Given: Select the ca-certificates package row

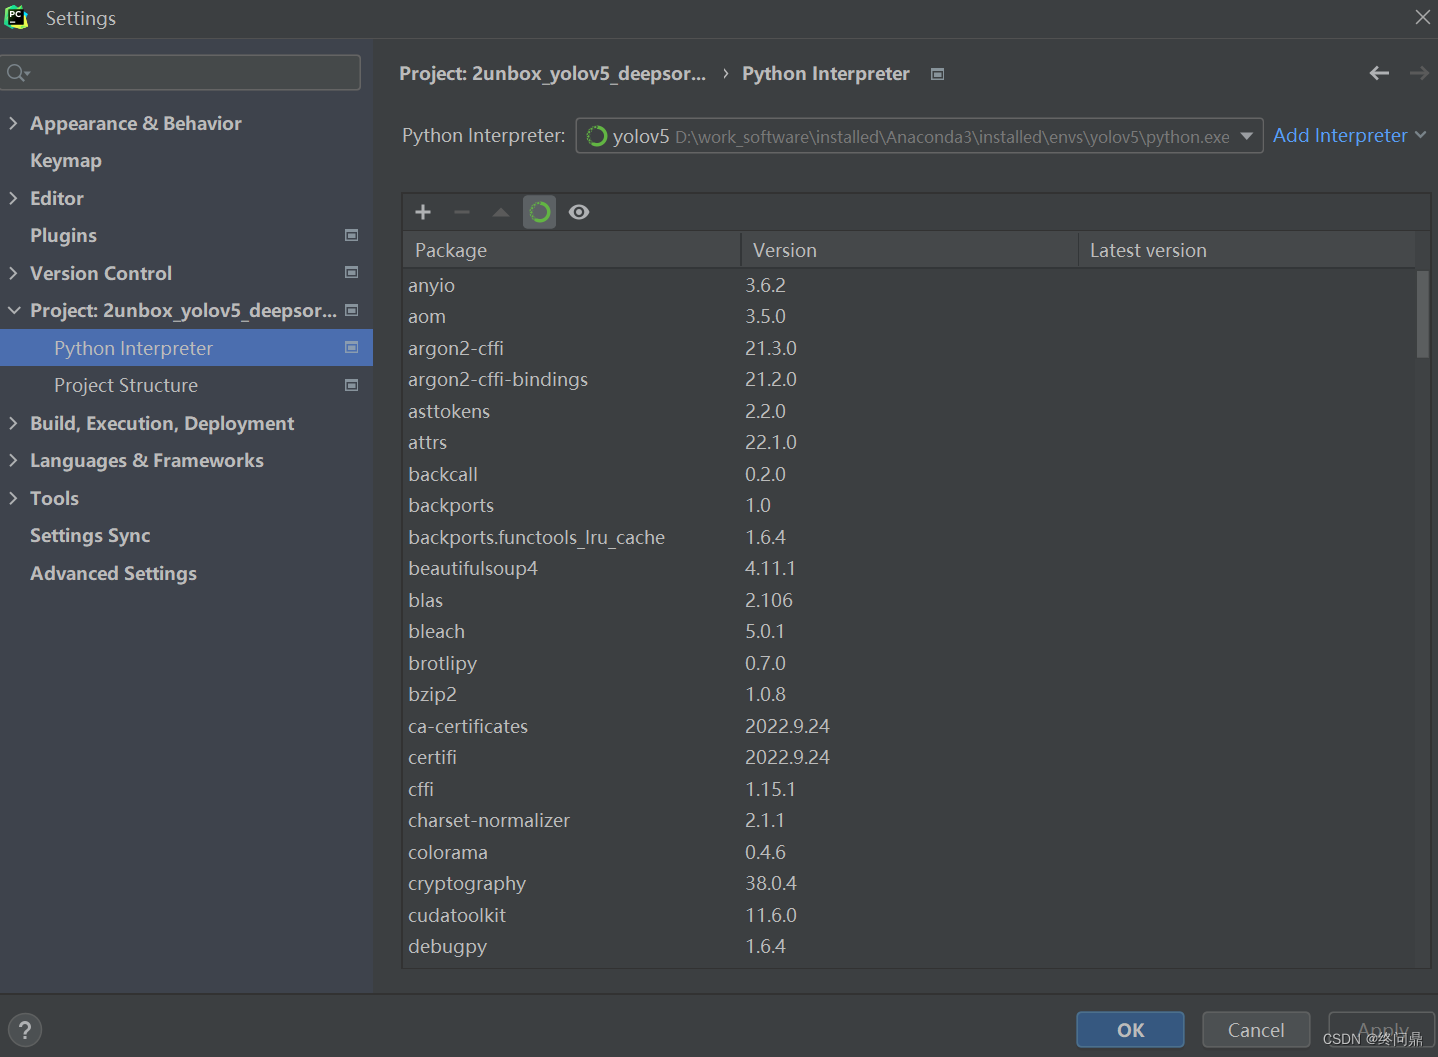Looking at the screenshot, I should point(909,726).
